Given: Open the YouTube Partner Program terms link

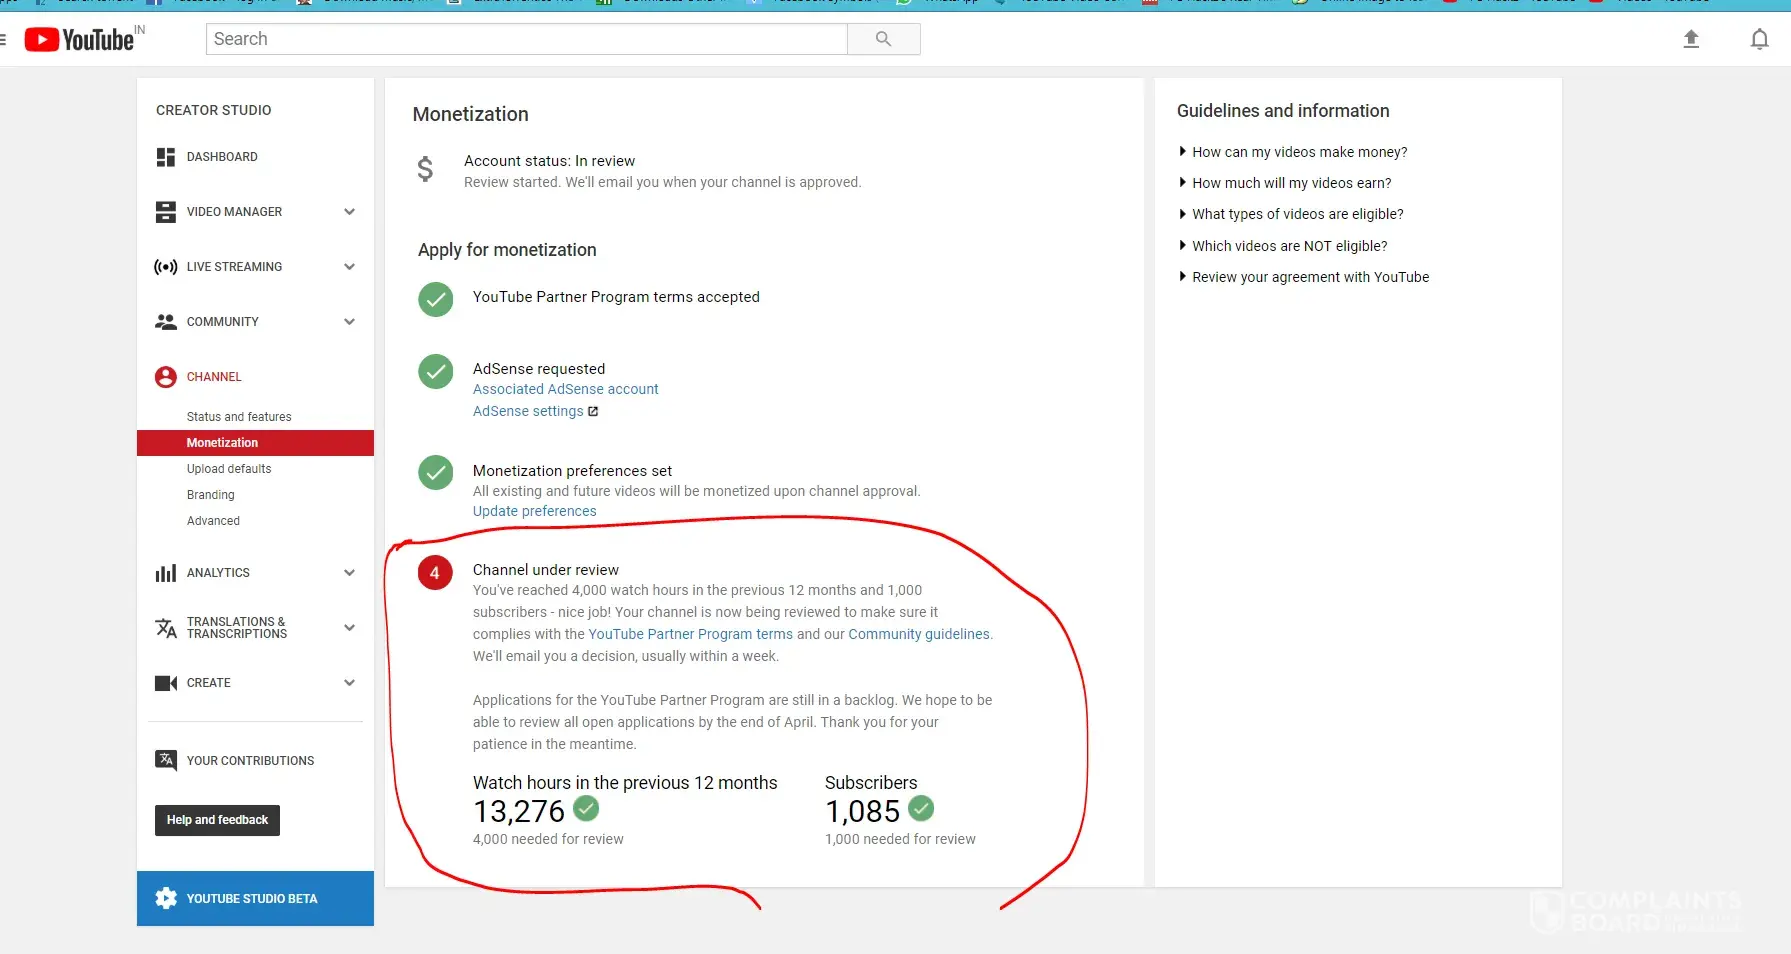Looking at the screenshot, I should tap(690, 634).
